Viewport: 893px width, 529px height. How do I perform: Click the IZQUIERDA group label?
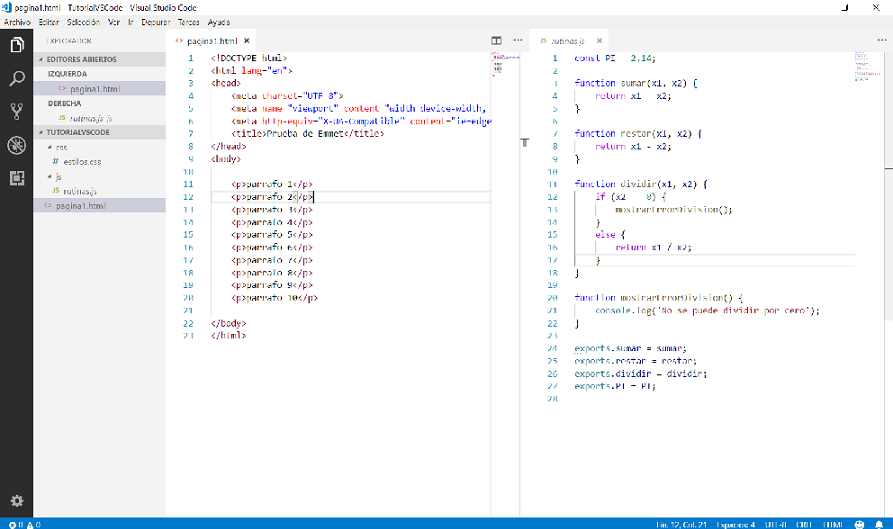coord(67,74)
